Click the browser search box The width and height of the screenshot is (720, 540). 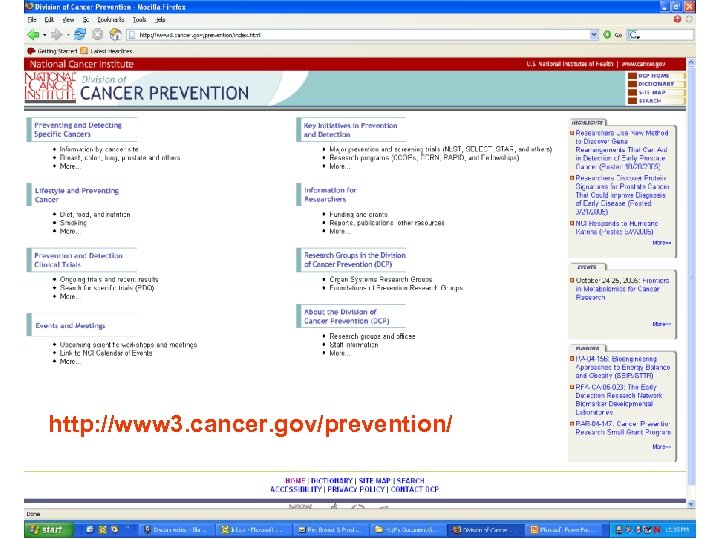pos(660,35)
